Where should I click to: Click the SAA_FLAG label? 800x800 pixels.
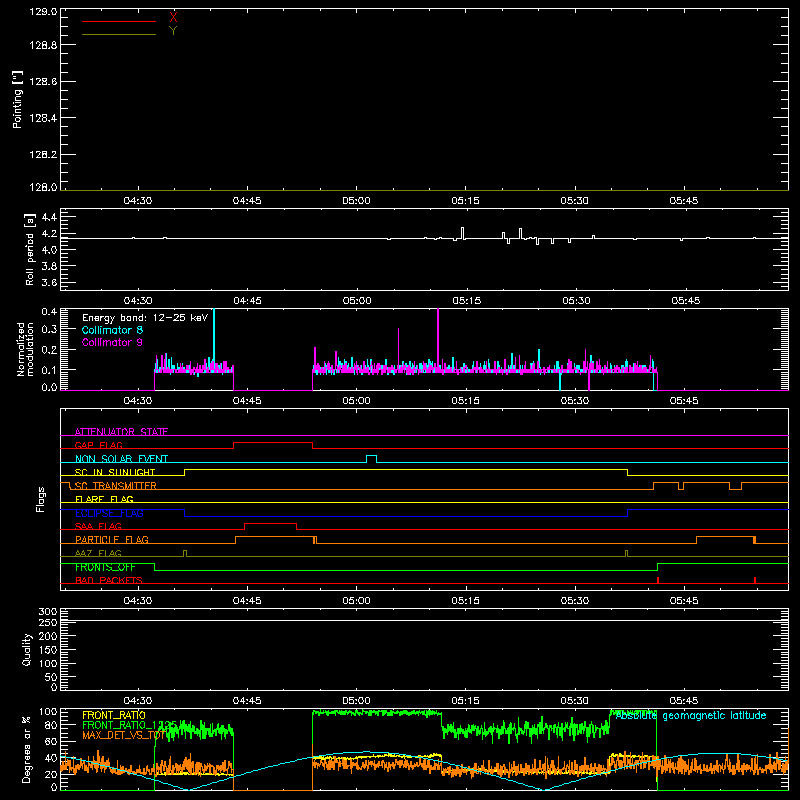[x=98, y=526]
